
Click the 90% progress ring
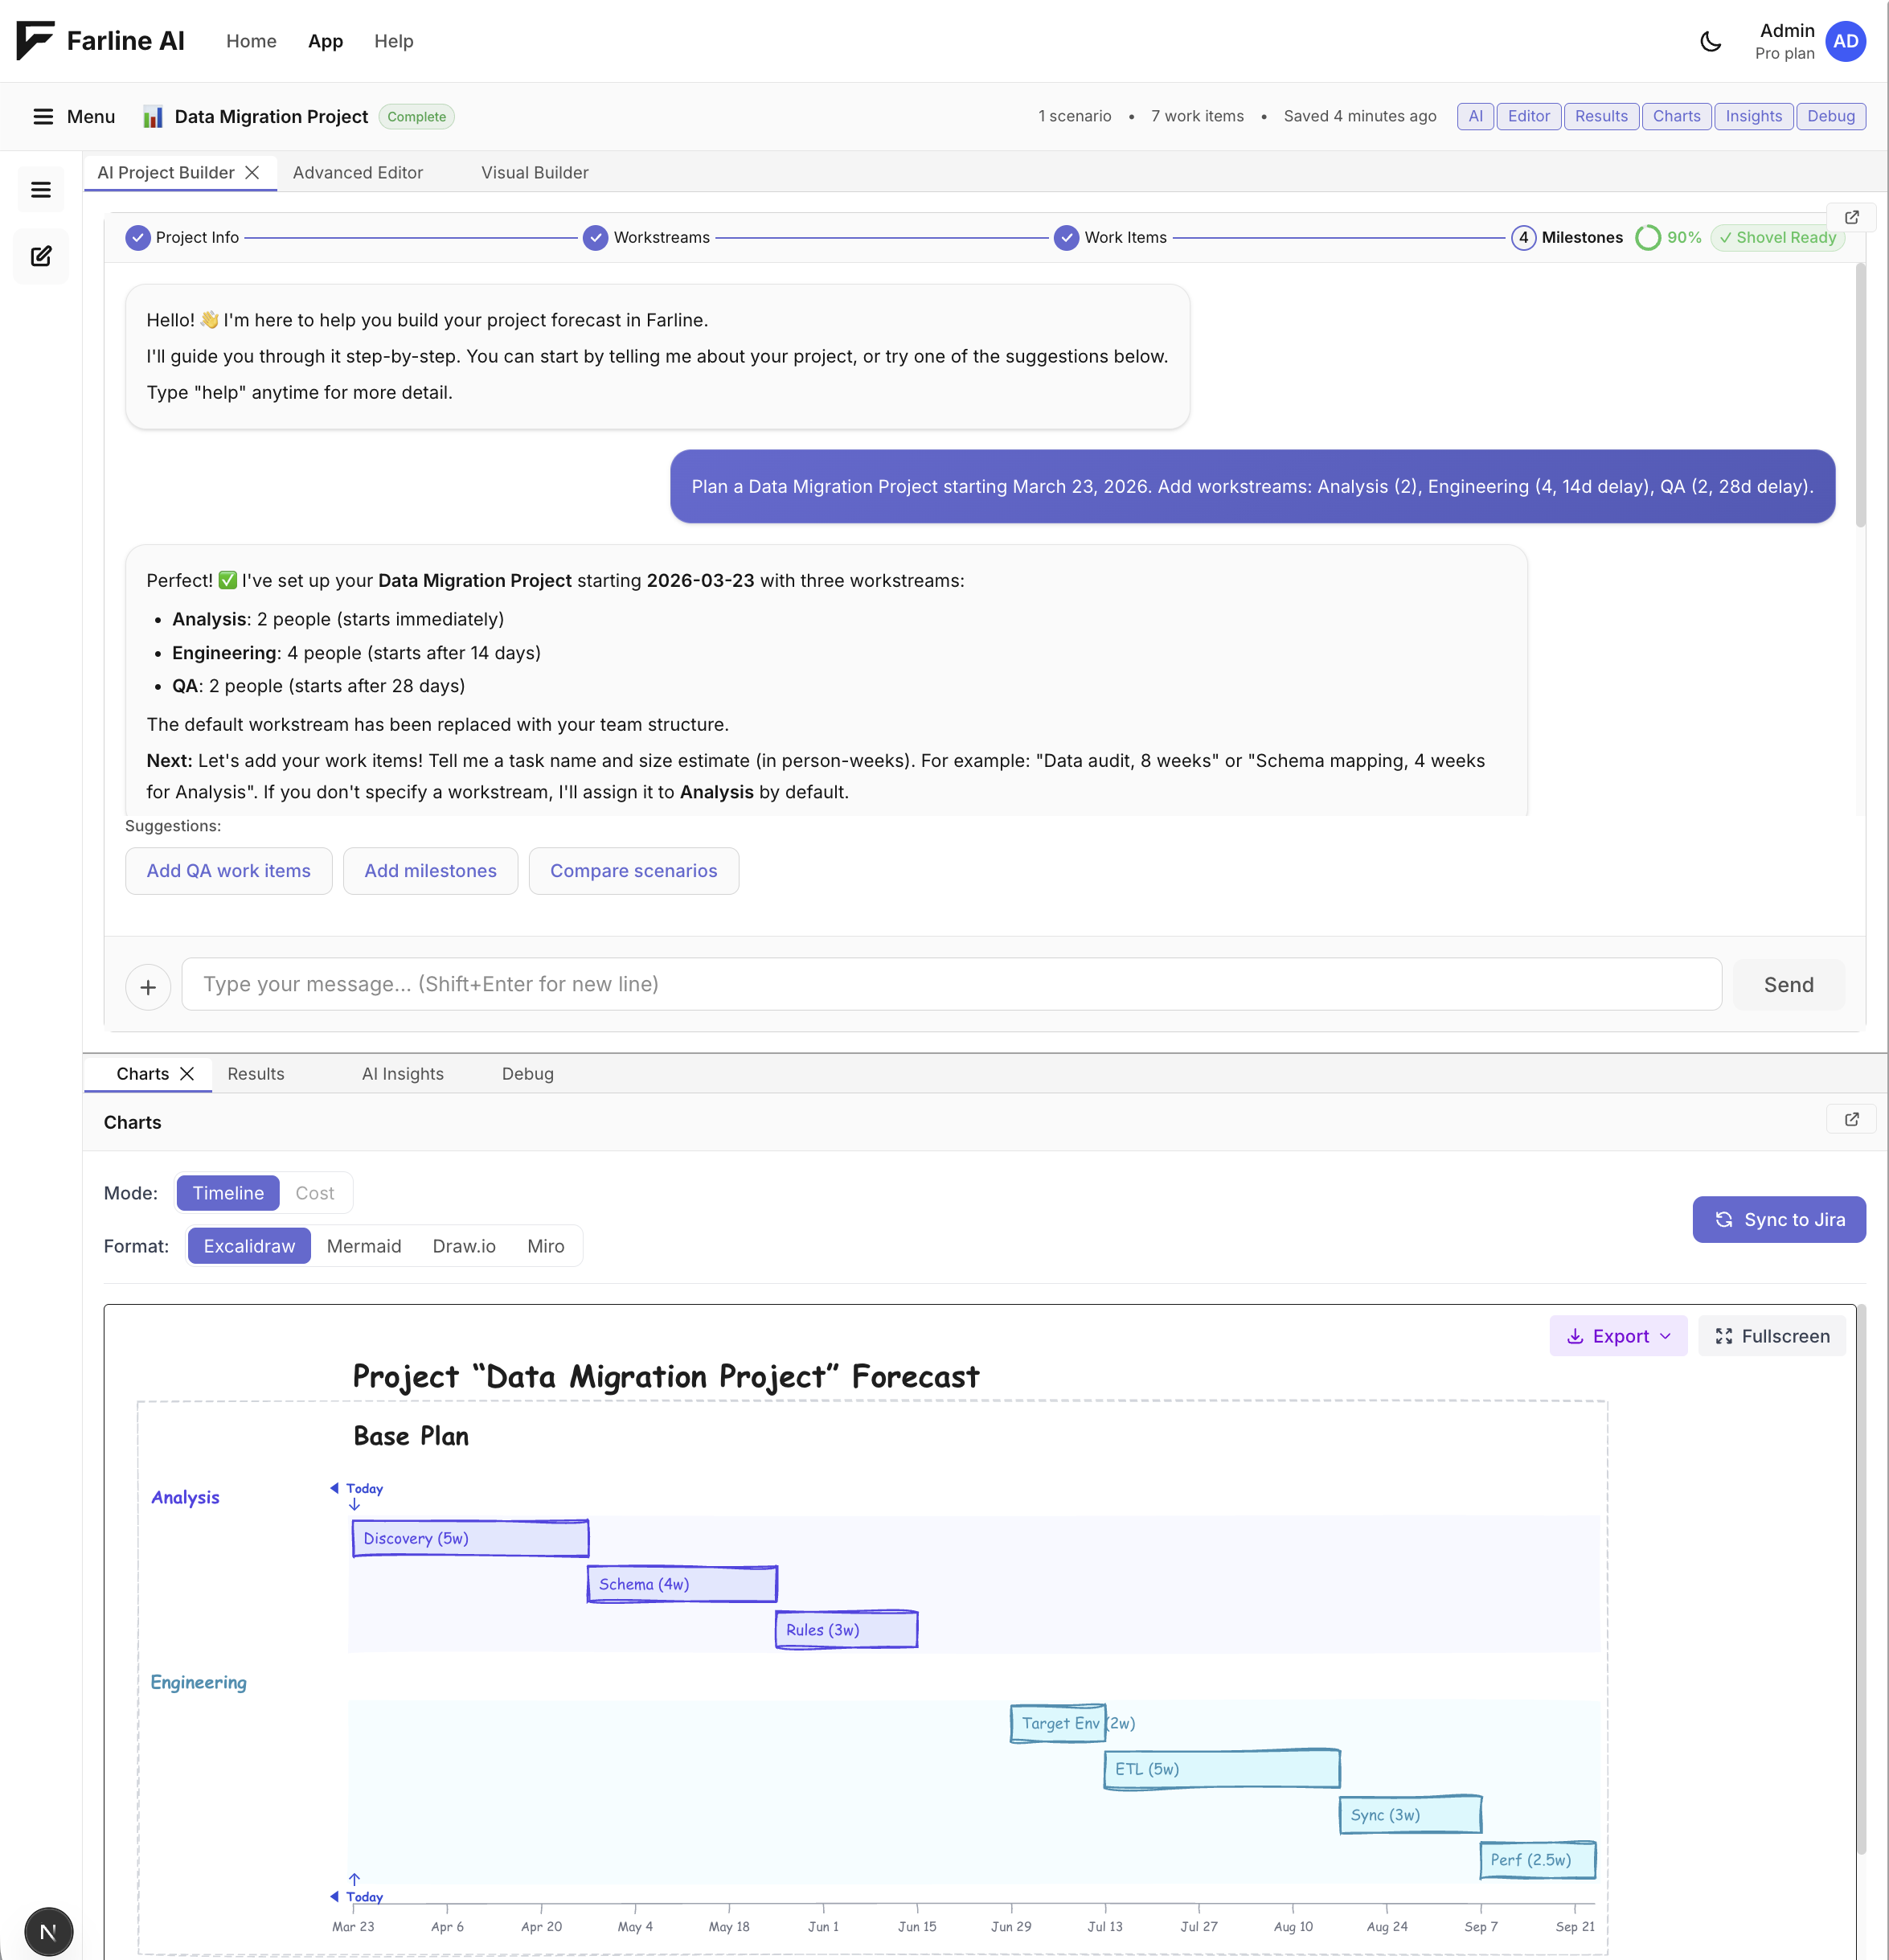pyautogui.click(x=1649, y=238)
